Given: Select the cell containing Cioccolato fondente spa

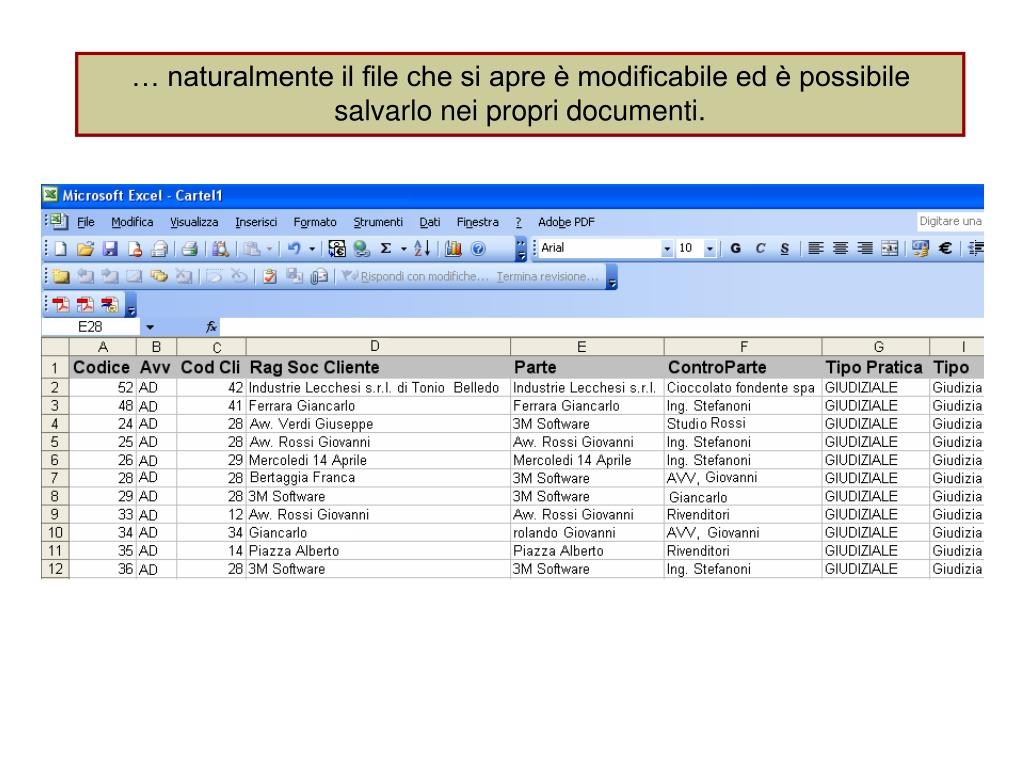Looking at the screenshot, I should 743,388.
